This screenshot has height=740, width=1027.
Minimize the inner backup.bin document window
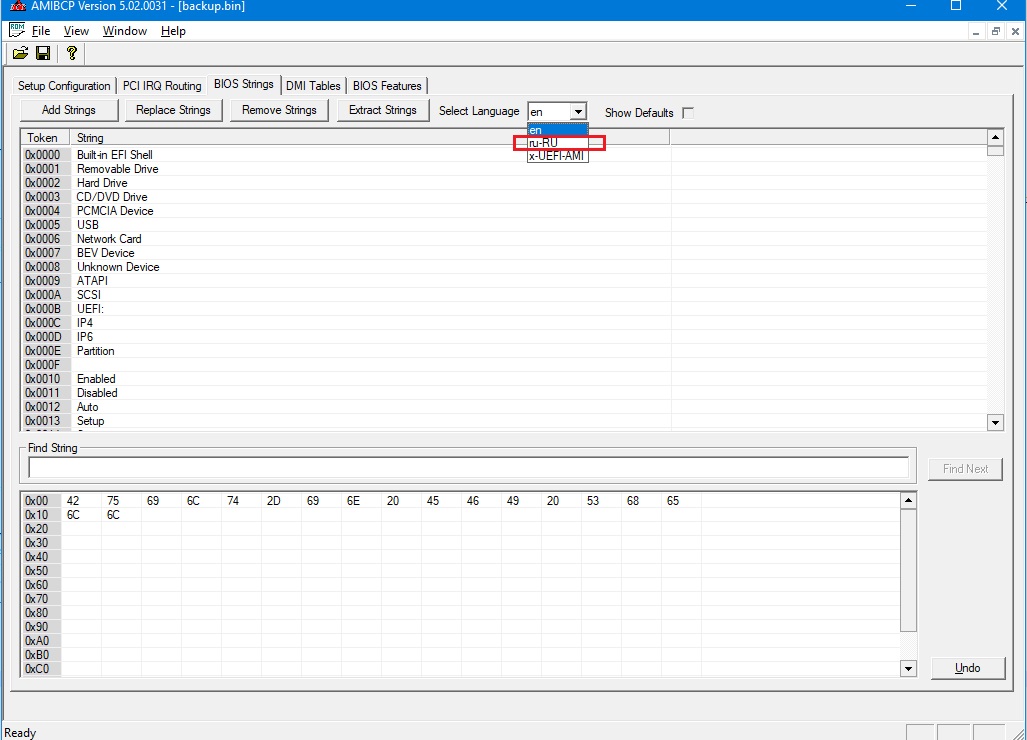coord(976,31)
